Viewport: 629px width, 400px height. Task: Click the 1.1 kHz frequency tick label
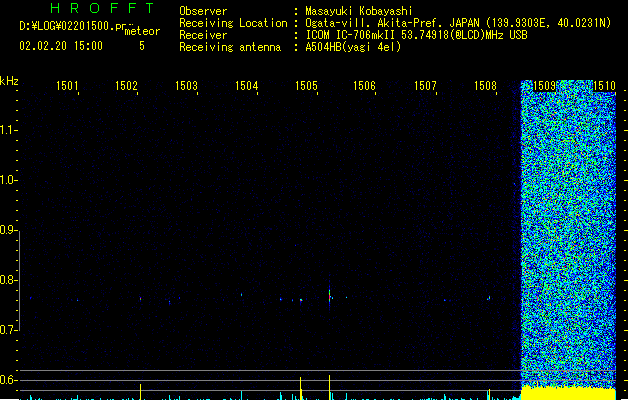[x=7, y=130]
